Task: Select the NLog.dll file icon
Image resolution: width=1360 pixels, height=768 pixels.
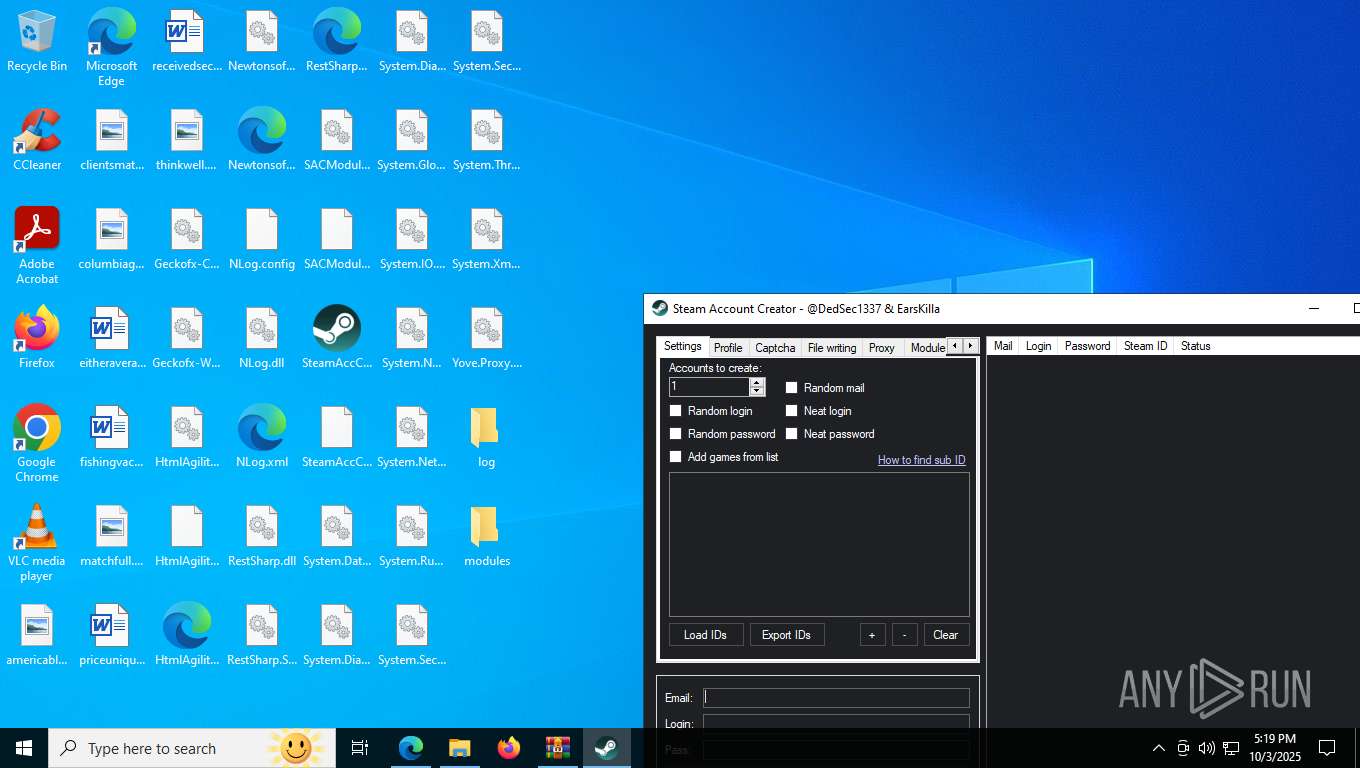Action: (x=262, y=338)
